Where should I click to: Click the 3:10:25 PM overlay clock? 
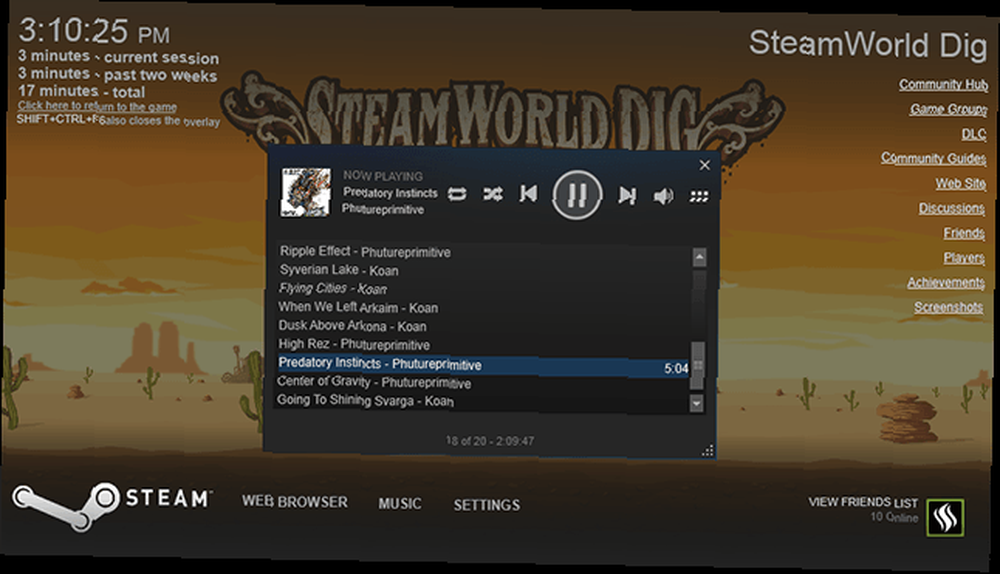(94, 31)
